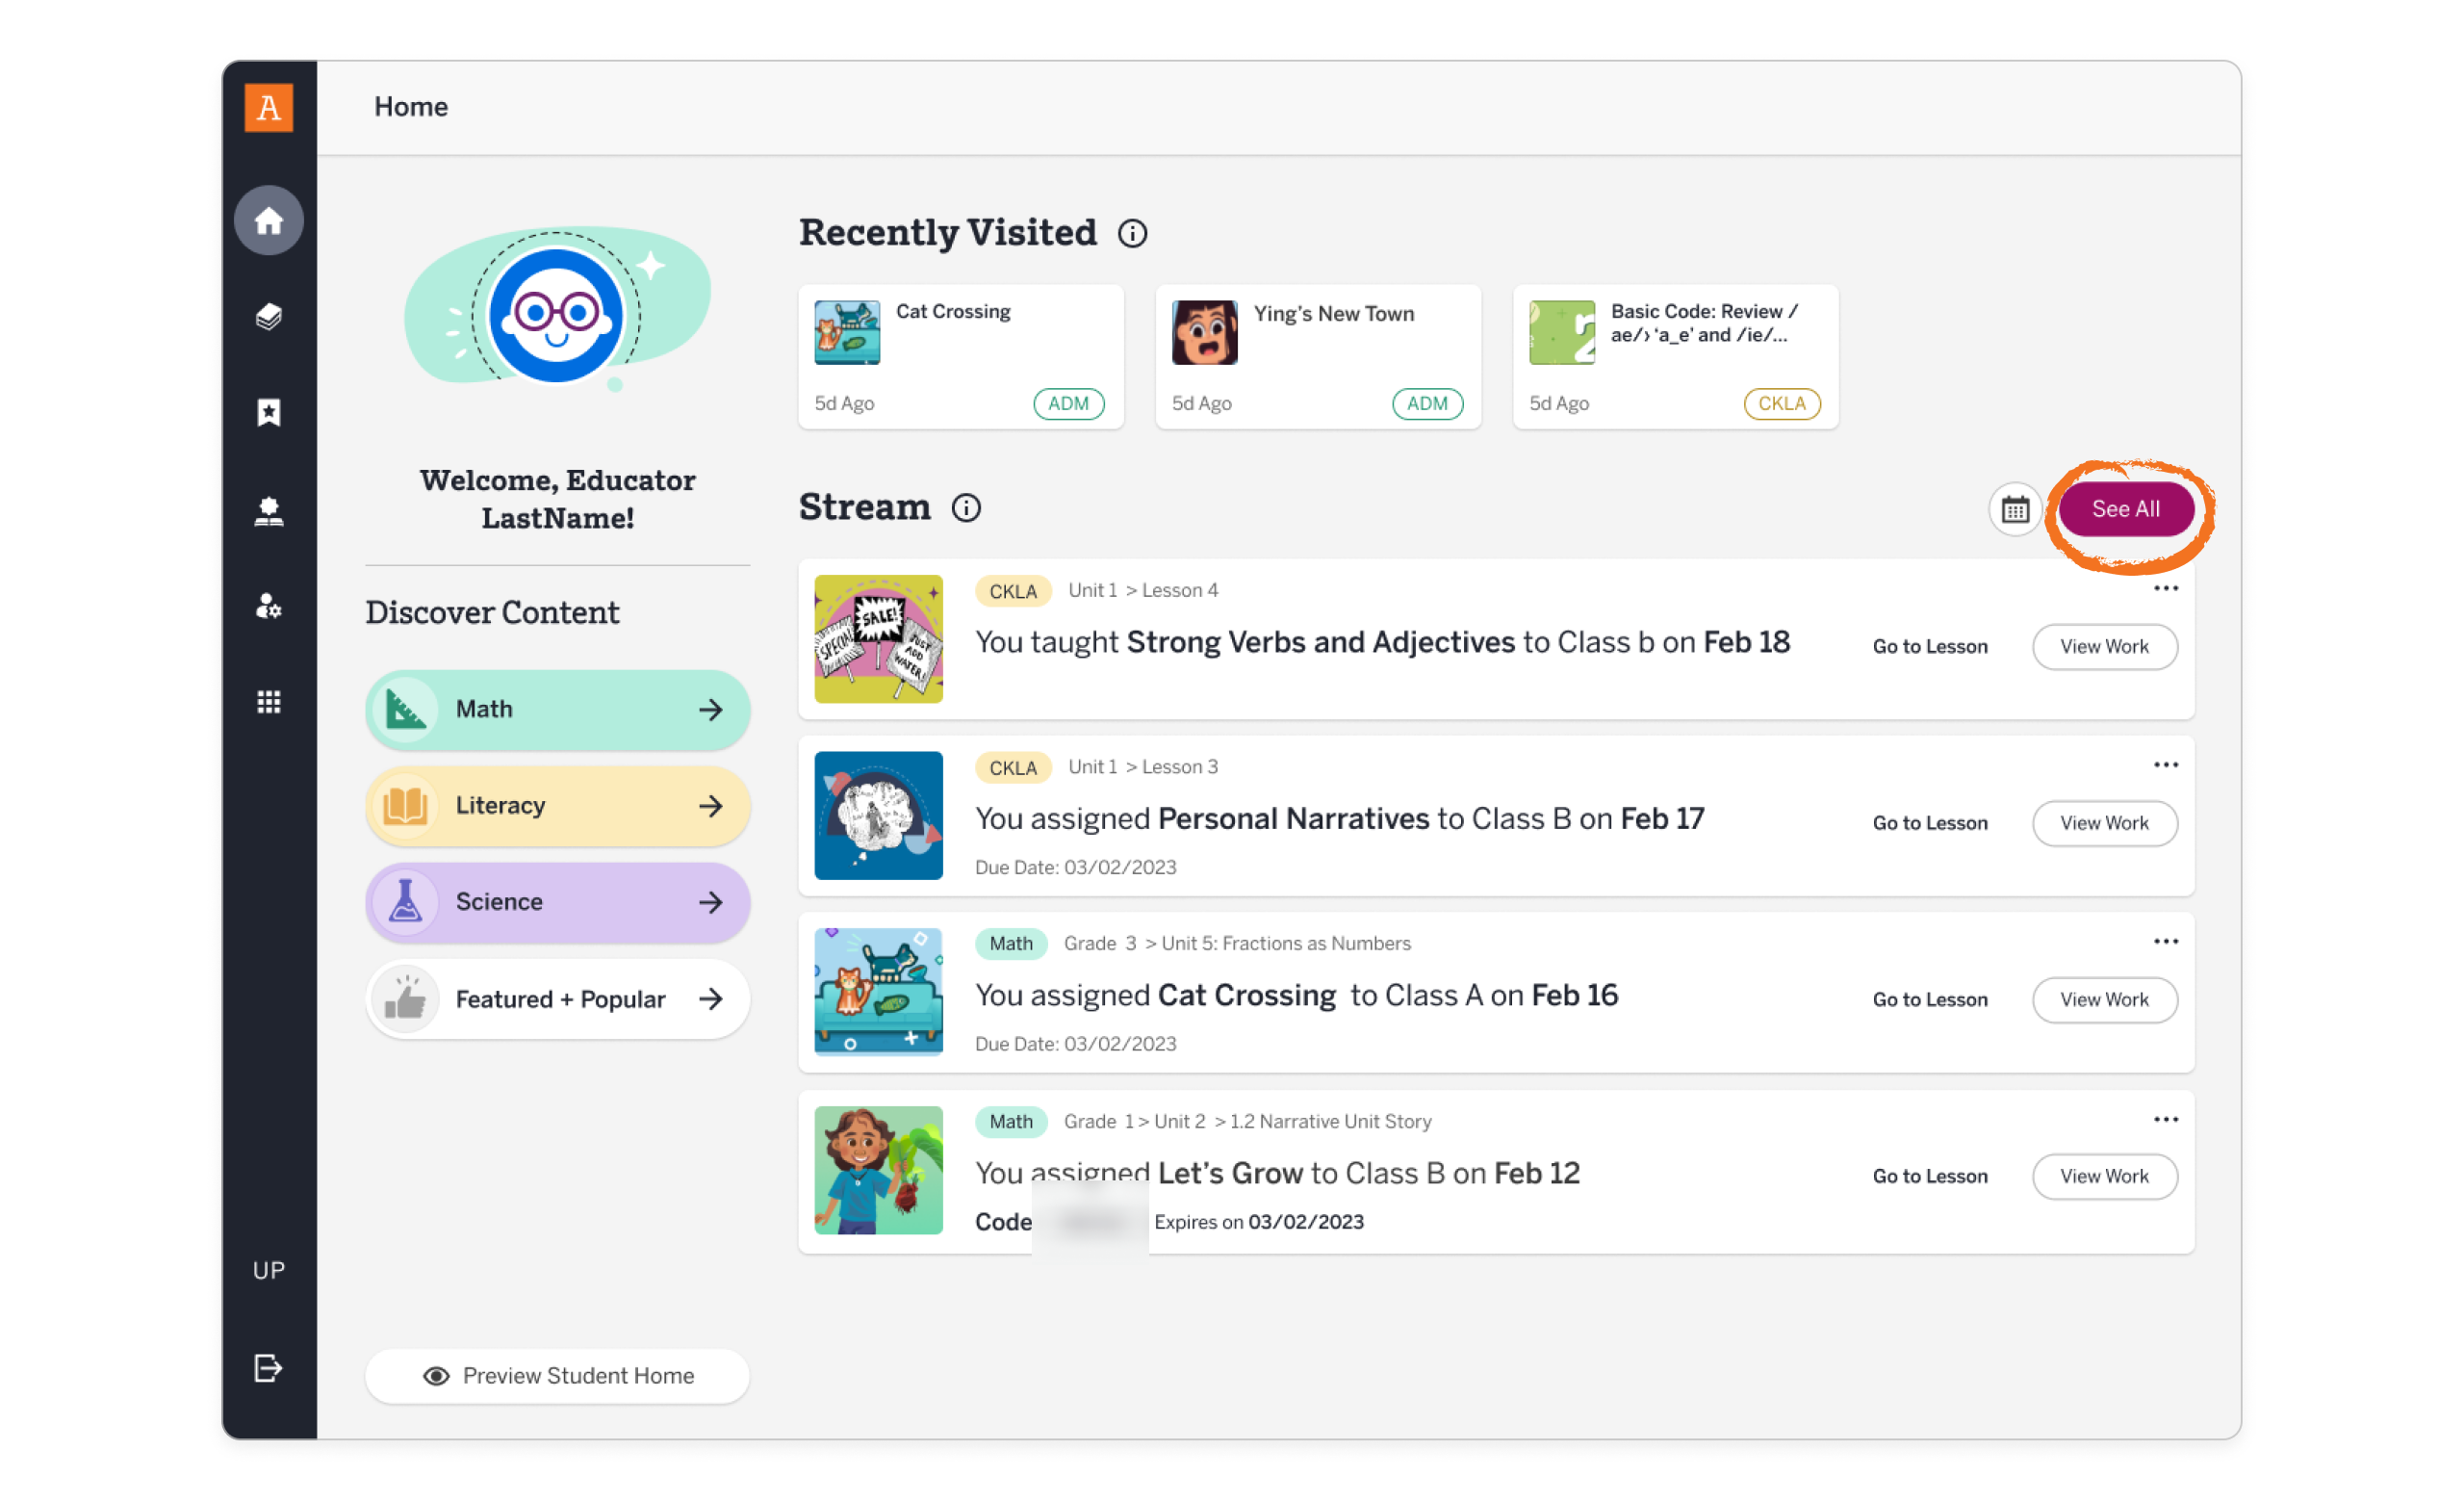Click the info icon next to Stream
Viewport: 2464px width, 1502px height.
pos(966,508)
